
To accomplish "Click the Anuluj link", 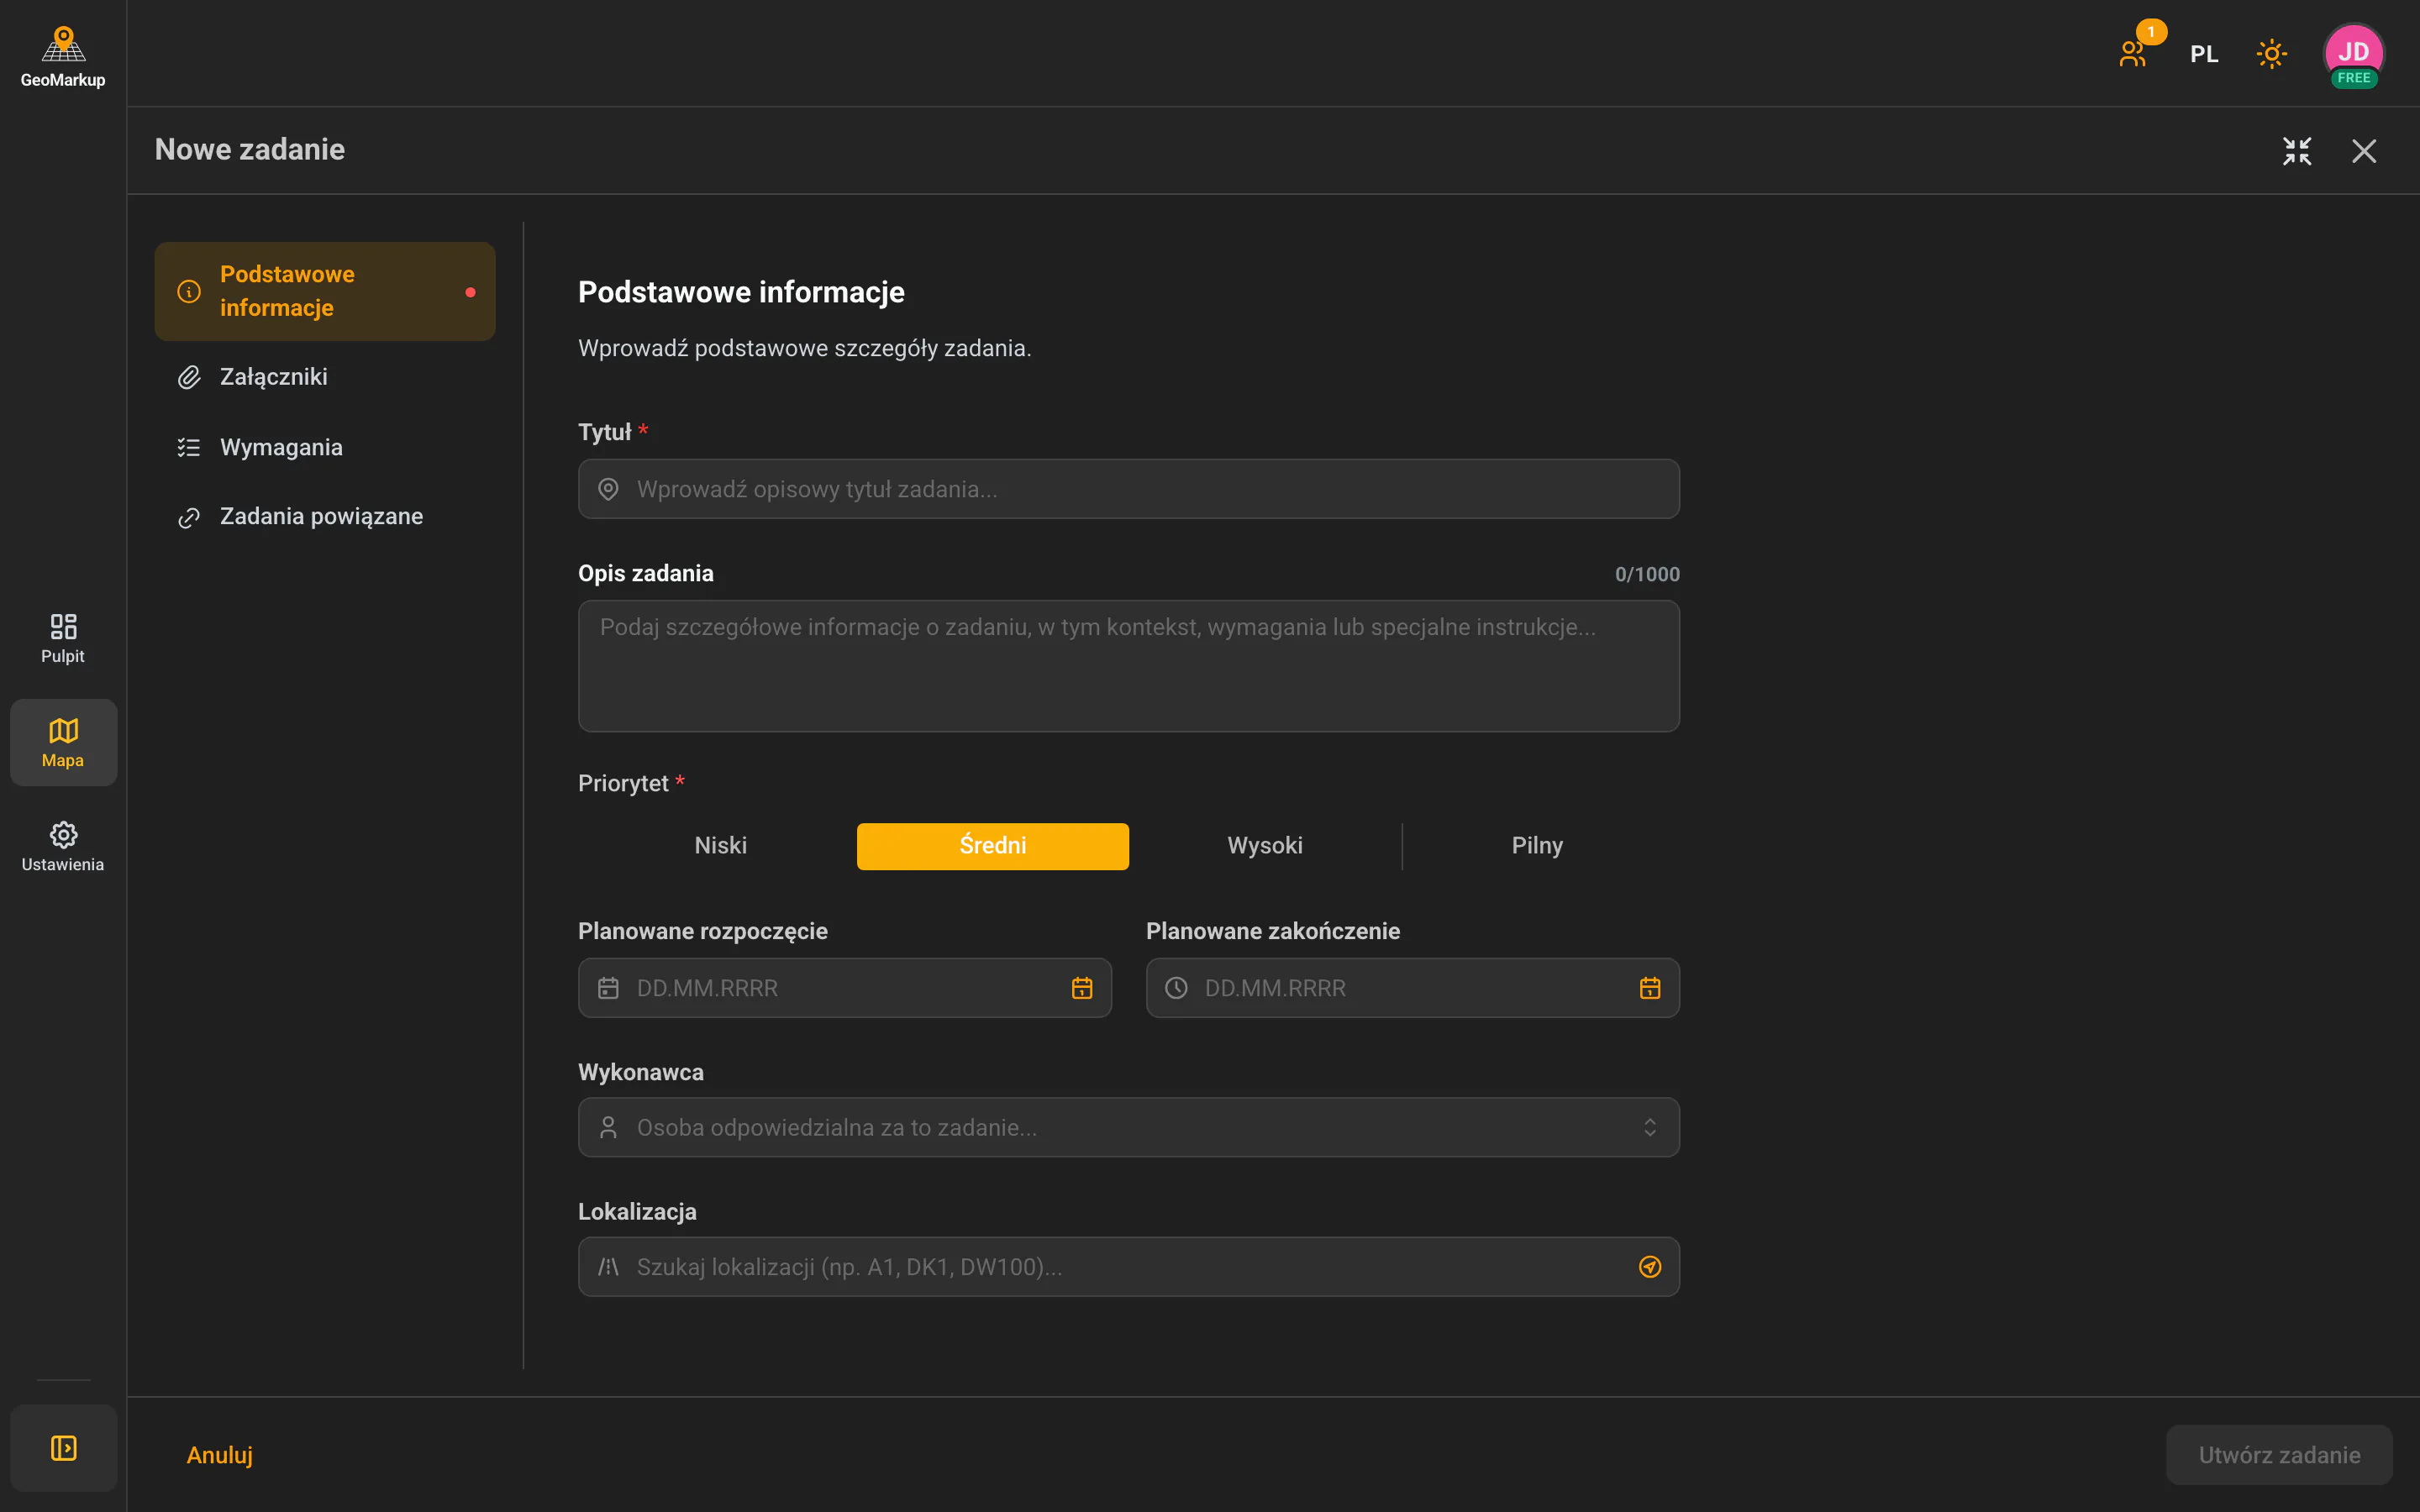I will pos(220,1455).
